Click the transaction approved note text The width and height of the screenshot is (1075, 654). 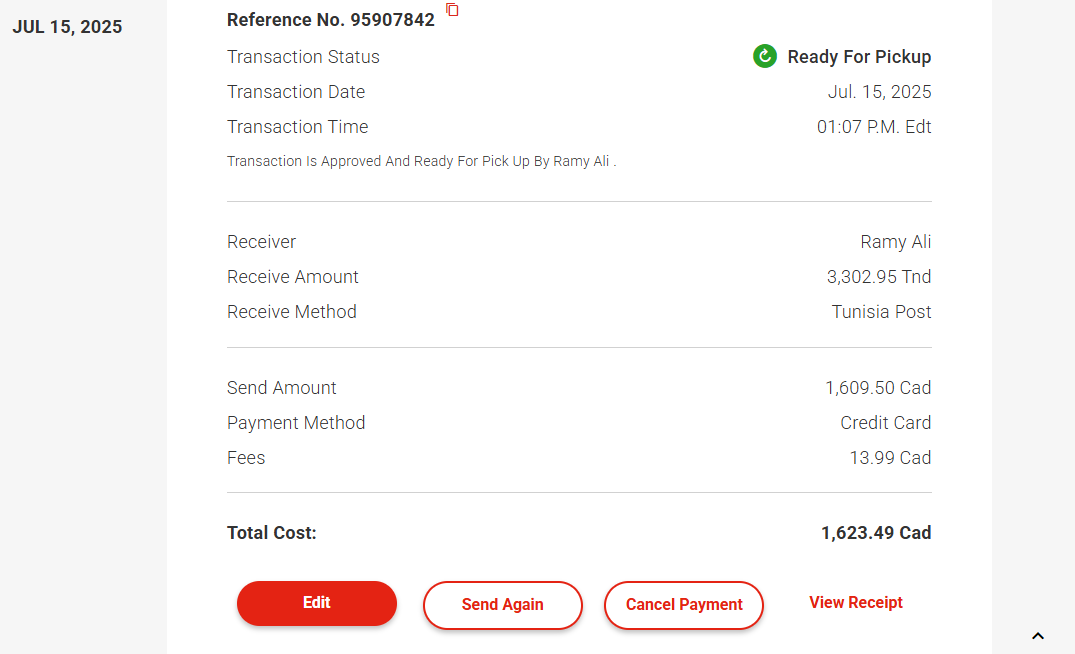coord(421,161)
